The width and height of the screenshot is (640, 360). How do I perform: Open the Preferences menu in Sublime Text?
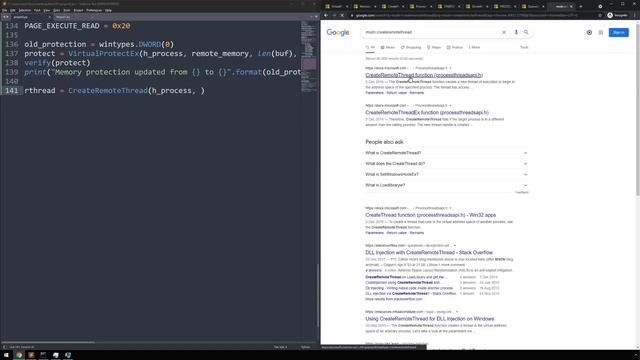click(x=94, y=10)
